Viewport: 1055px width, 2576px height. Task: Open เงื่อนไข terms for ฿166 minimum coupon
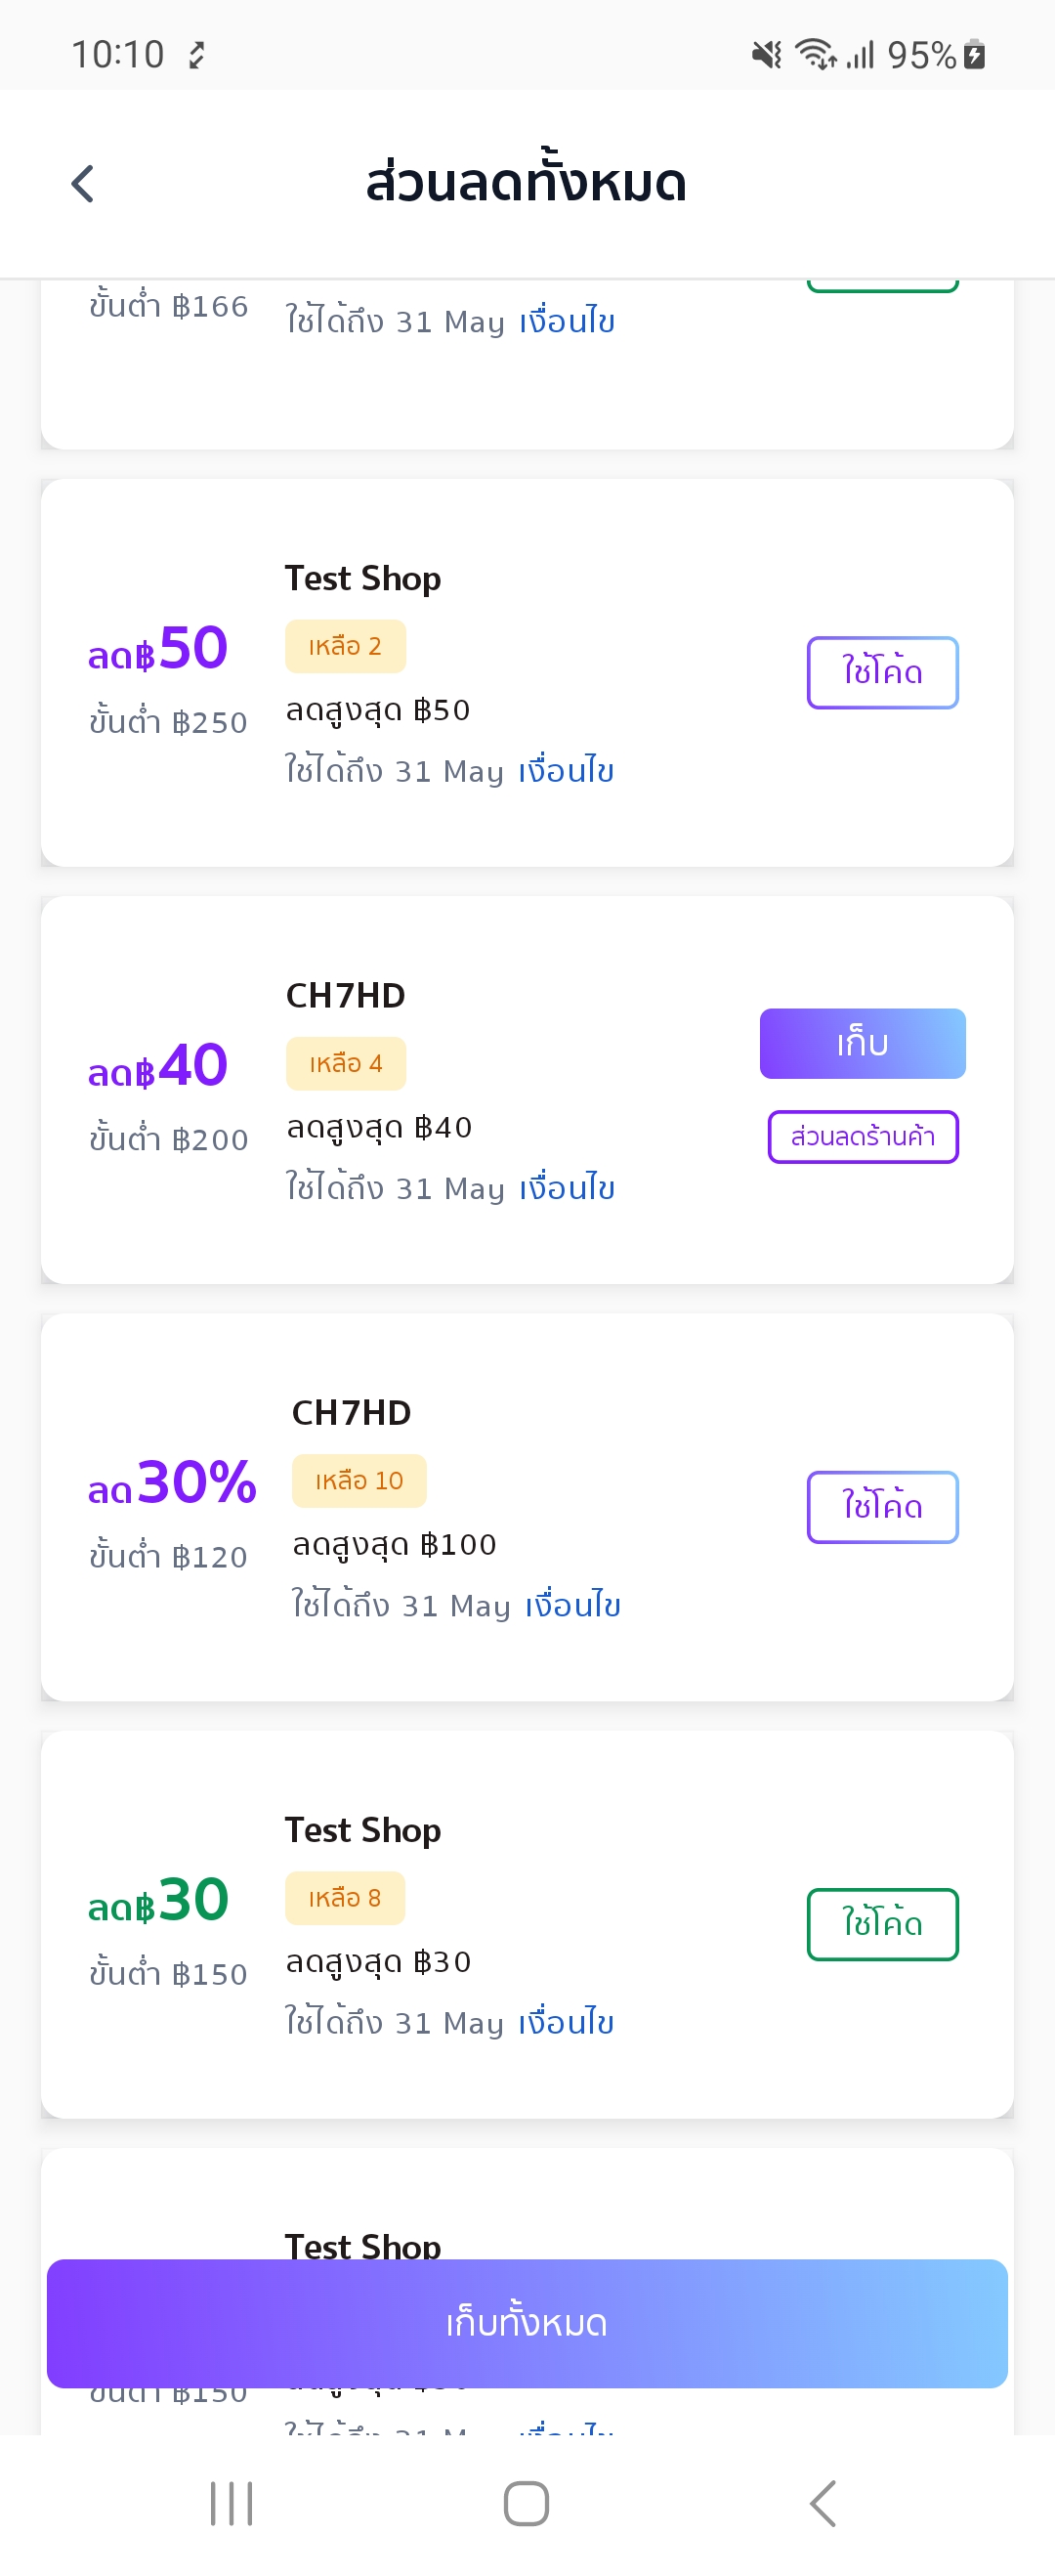tap(567, 320)
